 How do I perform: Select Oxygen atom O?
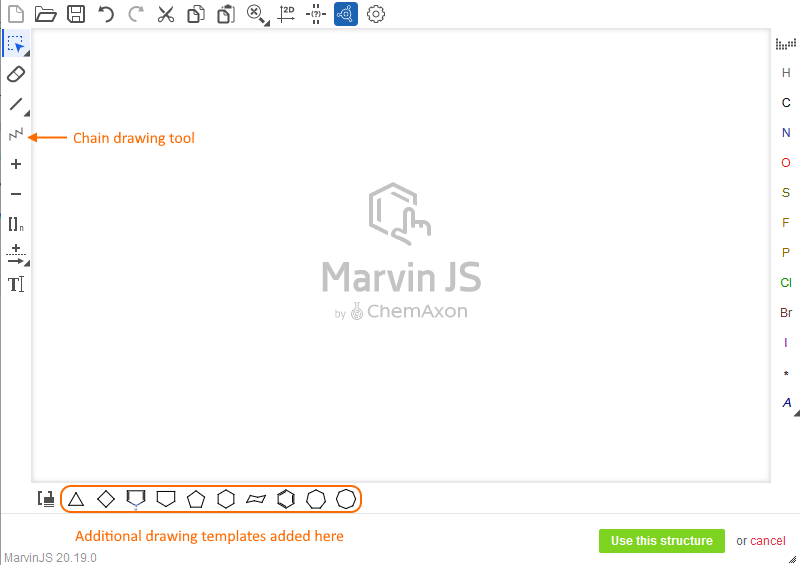[x=786, y=163]
